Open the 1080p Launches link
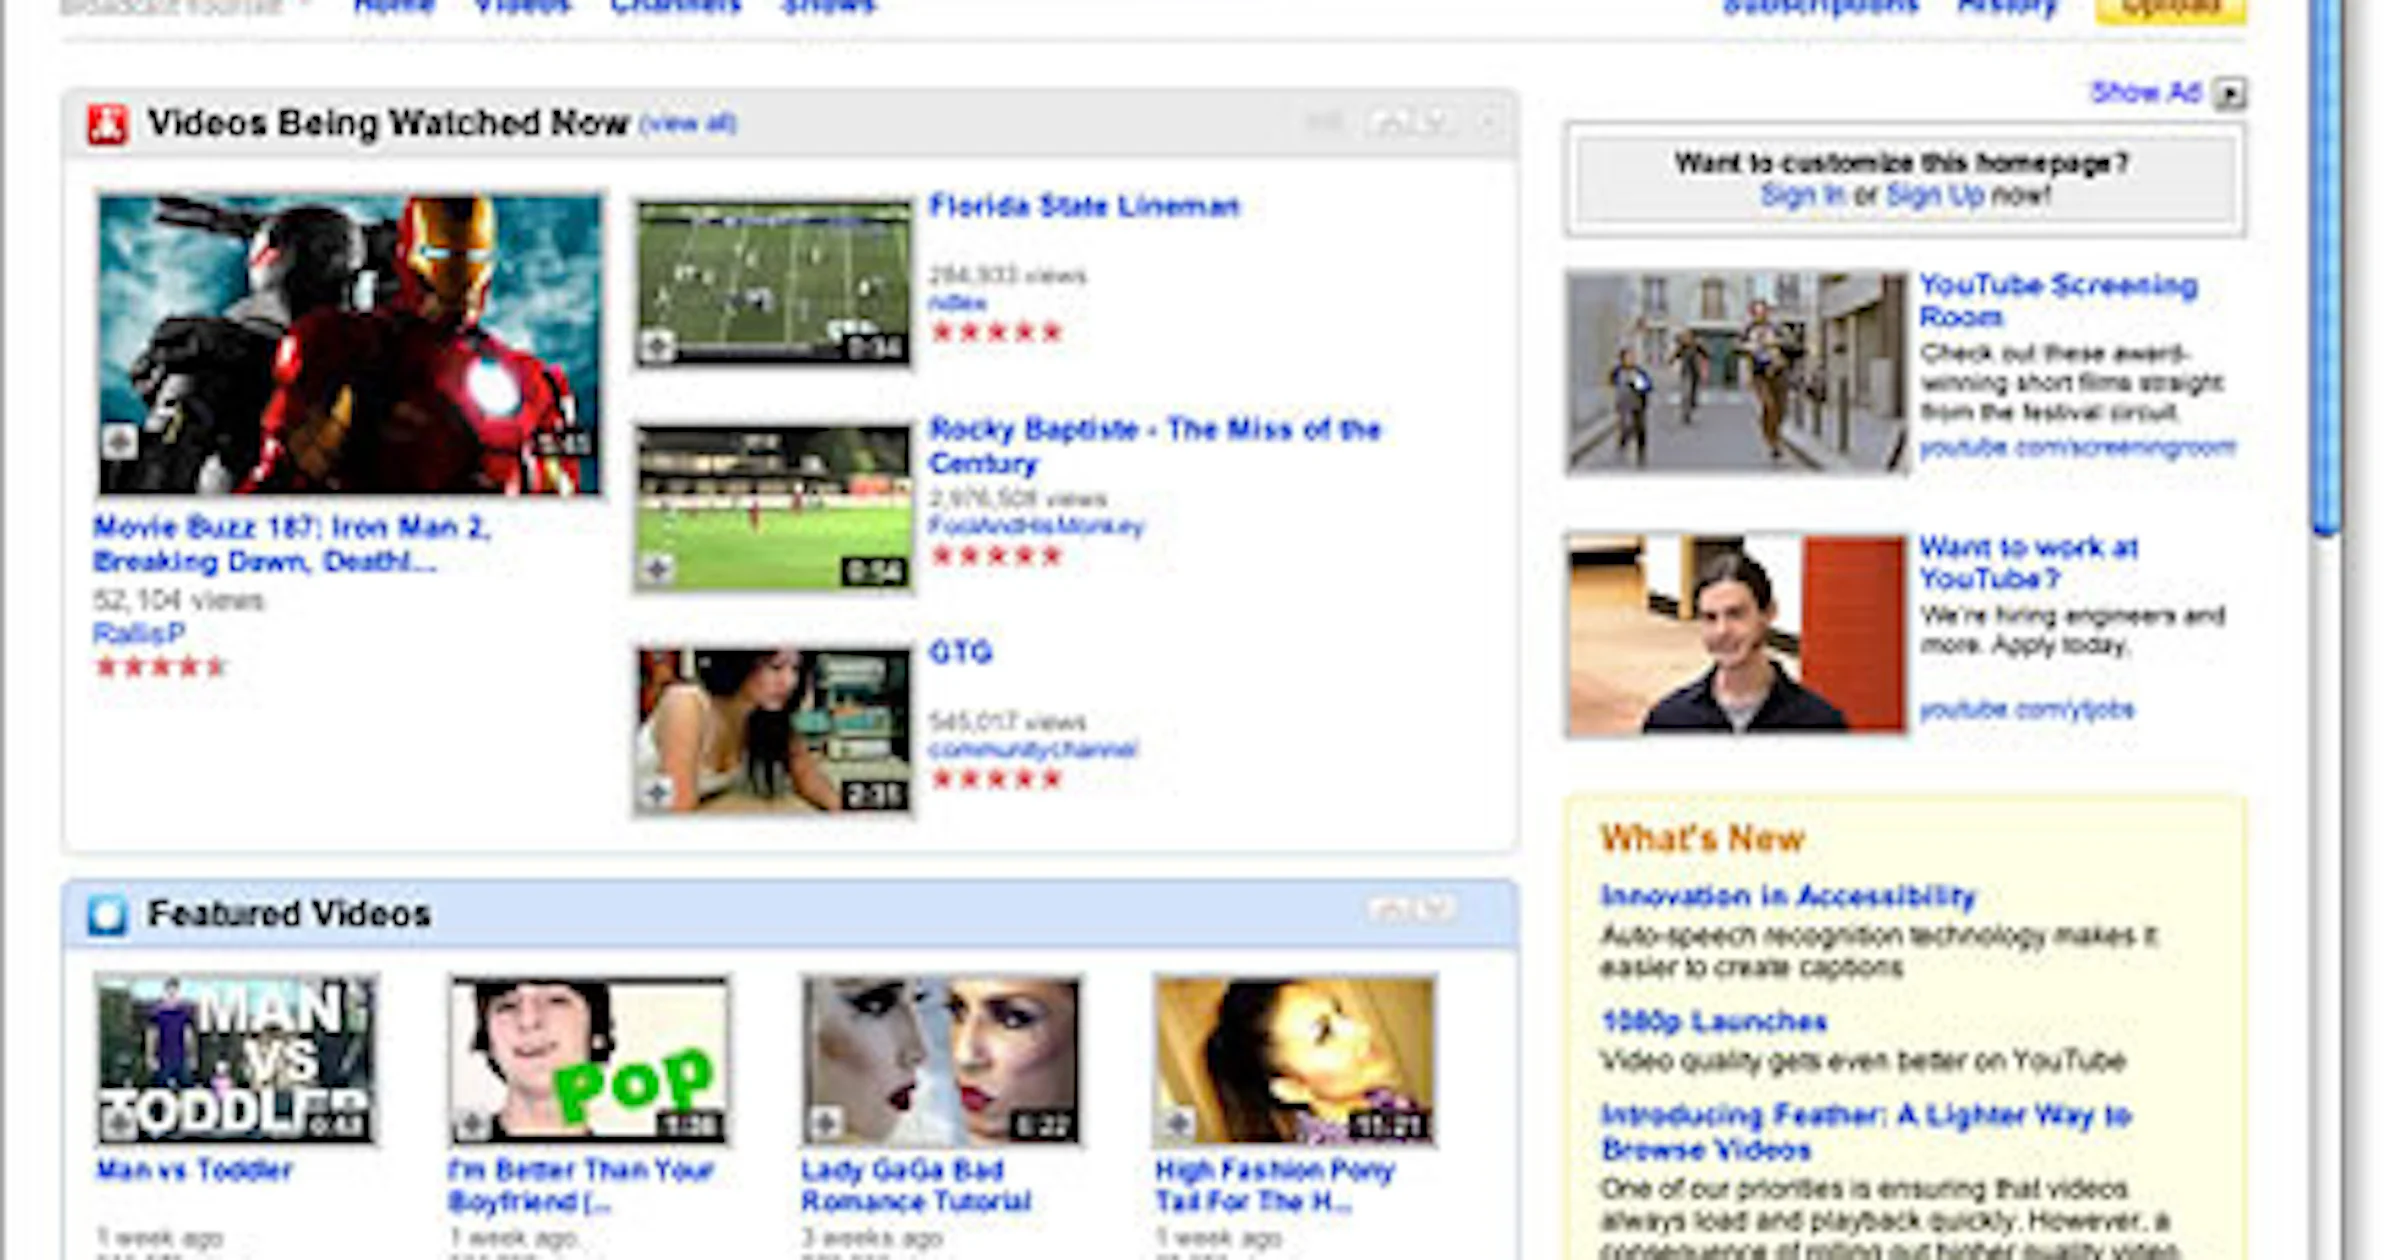Screen dimensions: 2400x1260 click(x=1714, y=1022)
